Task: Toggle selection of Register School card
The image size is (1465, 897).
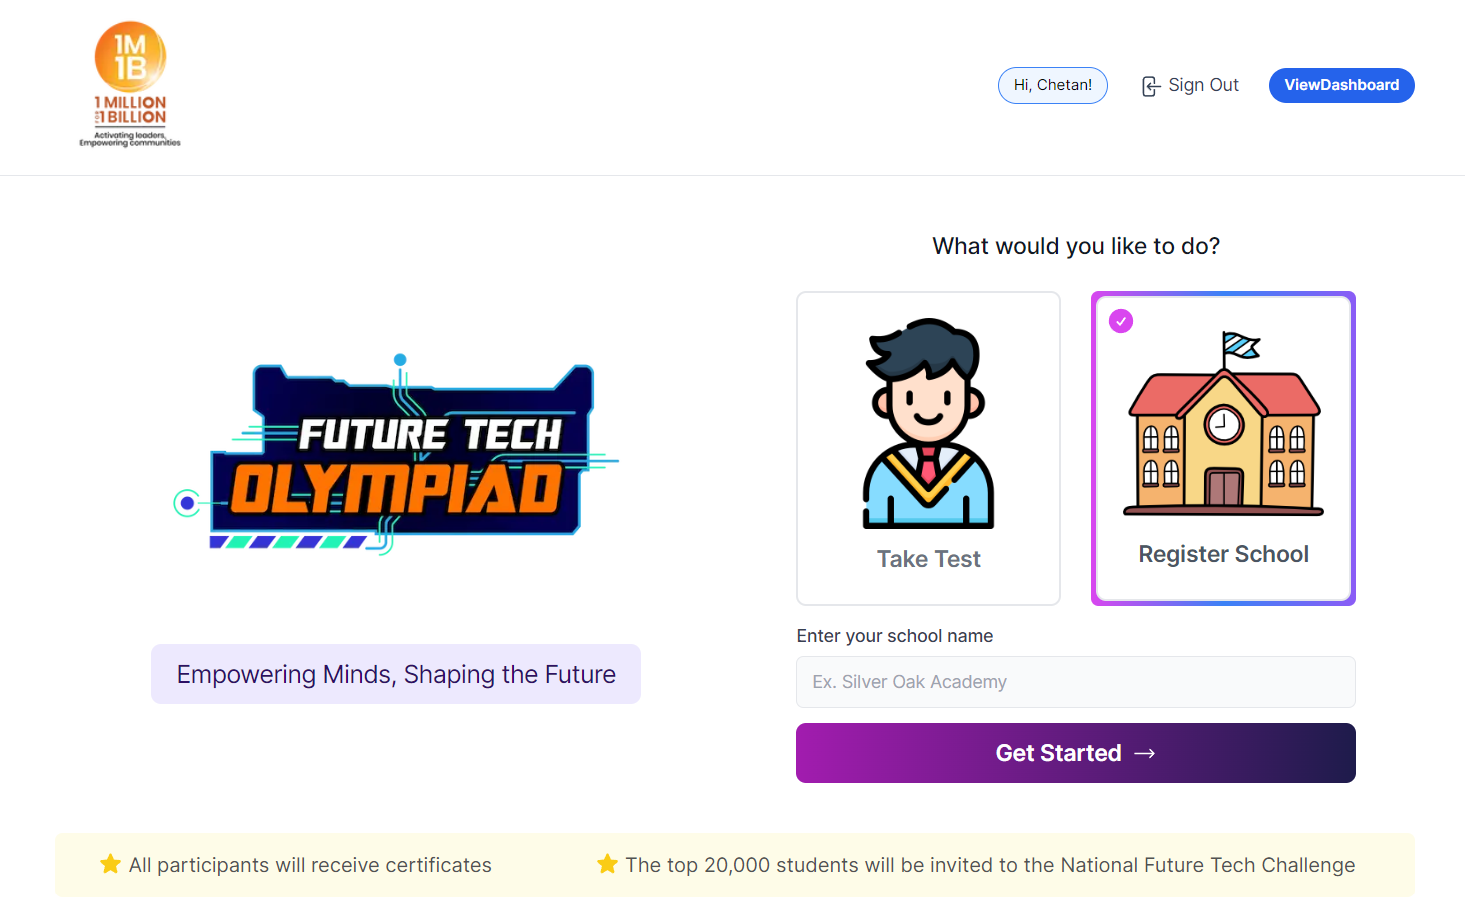Action: (x=1222, y=448)
